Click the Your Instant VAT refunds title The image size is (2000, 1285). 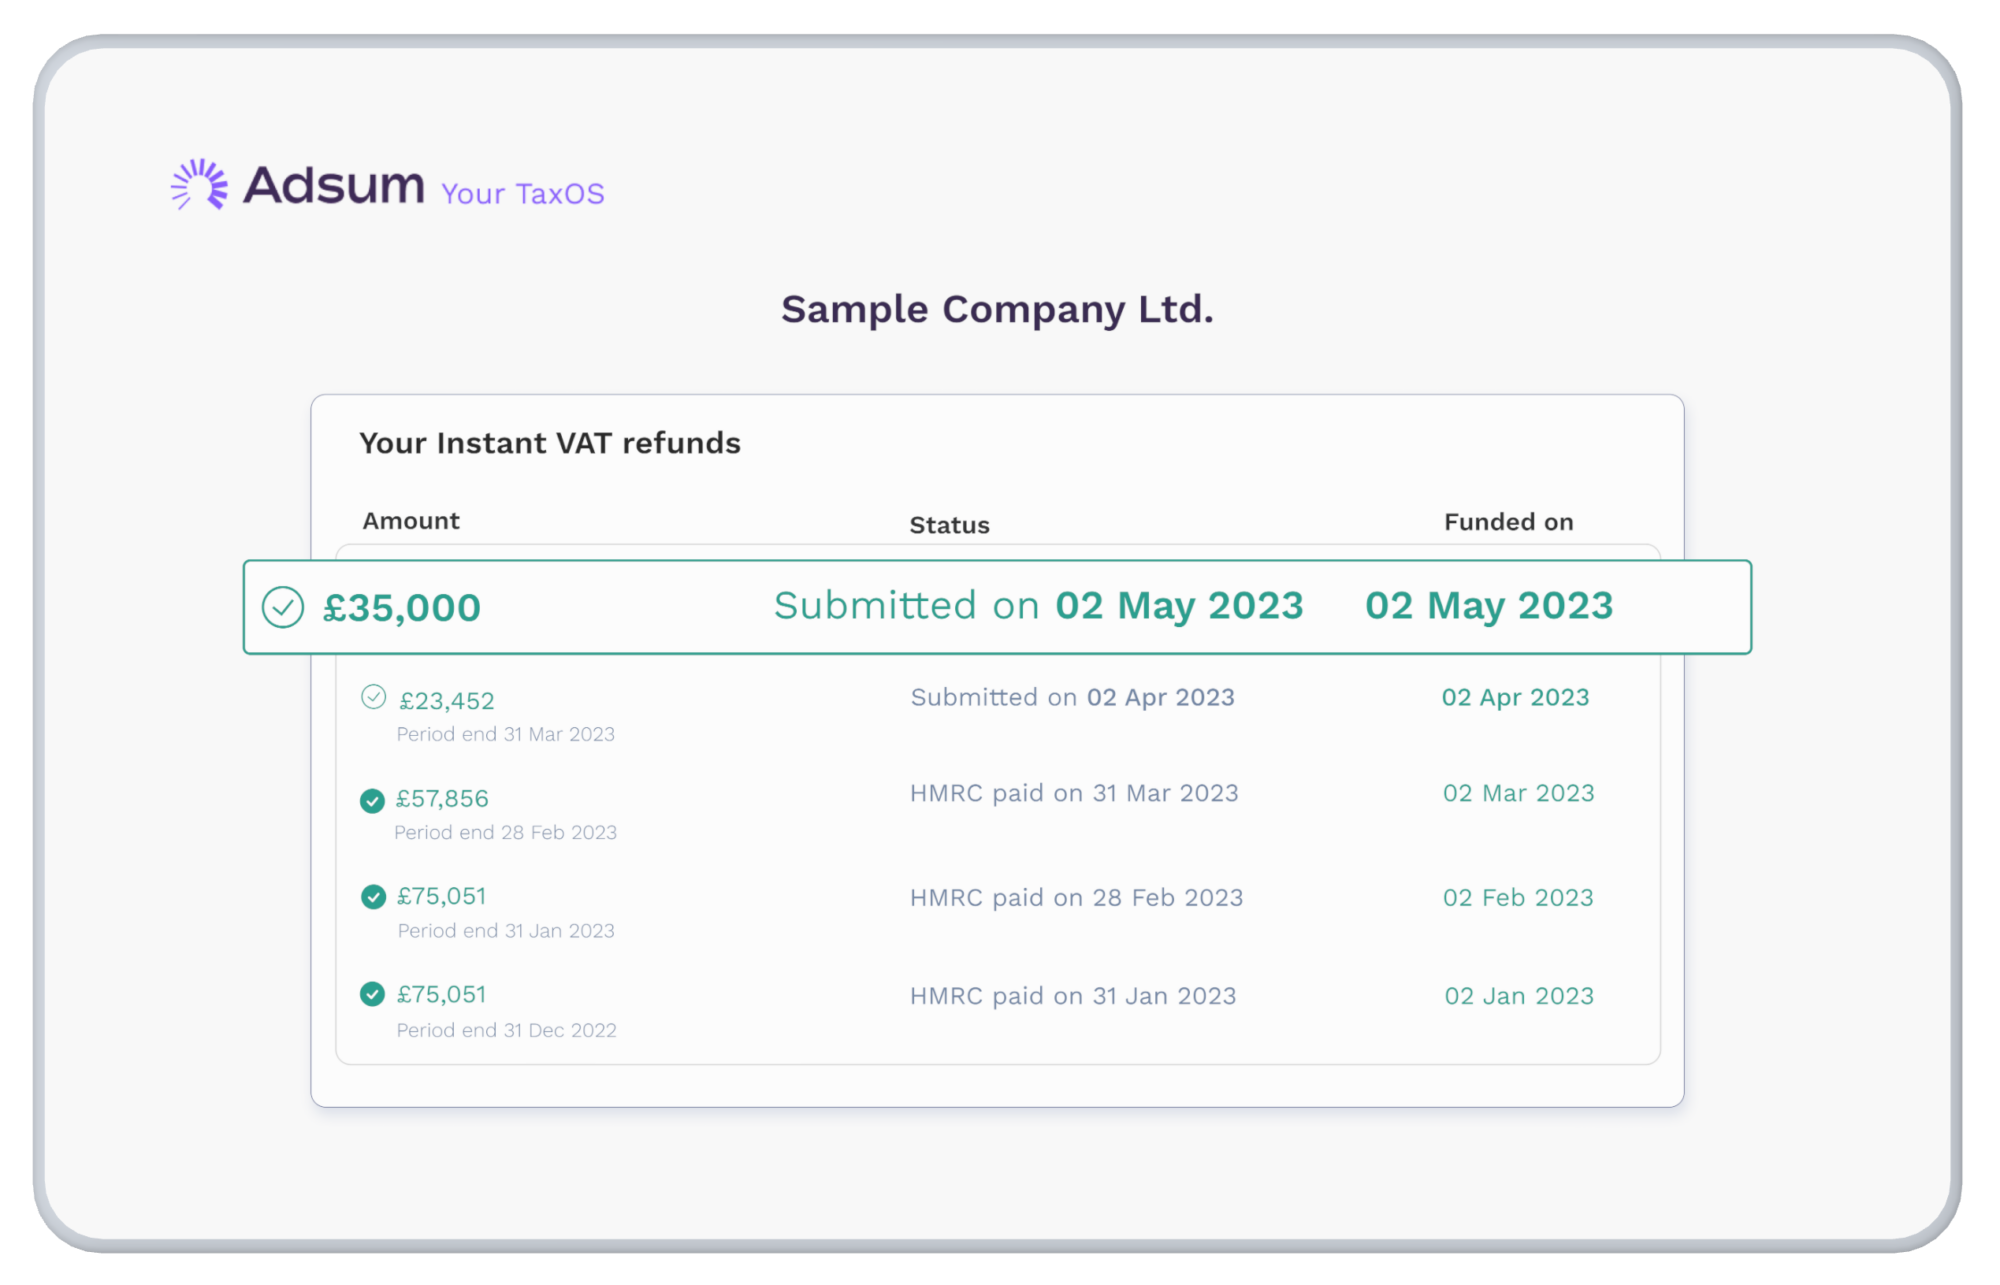click(x=550, y=443)
